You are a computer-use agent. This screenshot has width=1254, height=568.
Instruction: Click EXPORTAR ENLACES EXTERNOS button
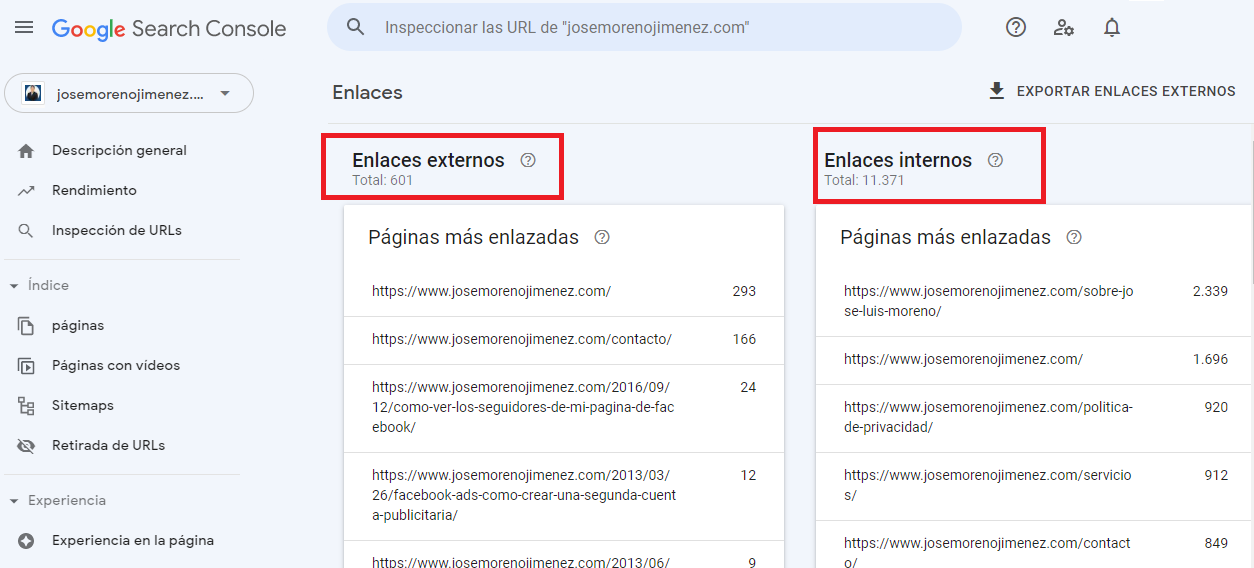point(1111,91)
